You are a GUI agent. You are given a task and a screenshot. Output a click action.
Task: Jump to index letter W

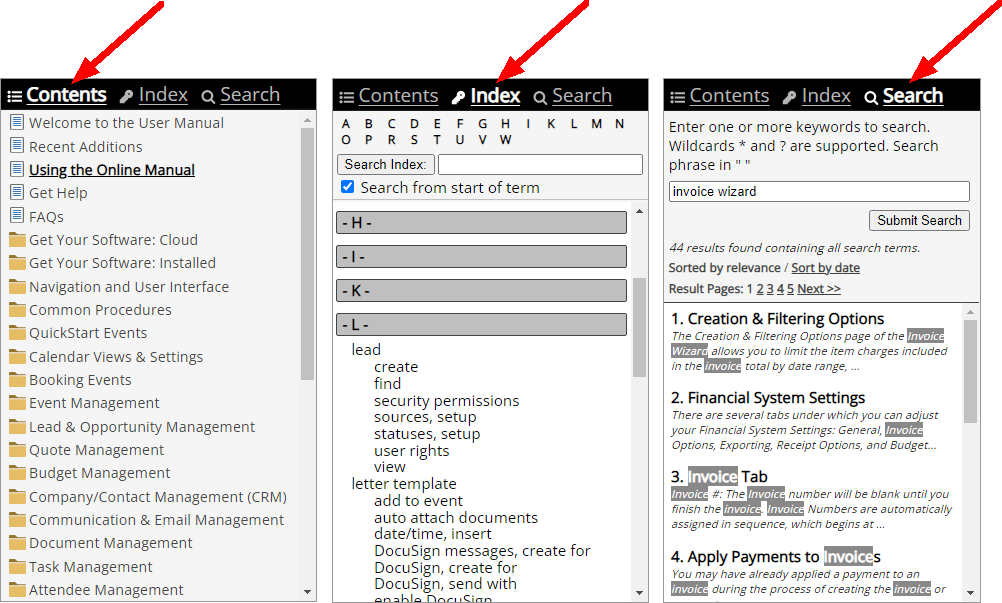coord(505,140)
